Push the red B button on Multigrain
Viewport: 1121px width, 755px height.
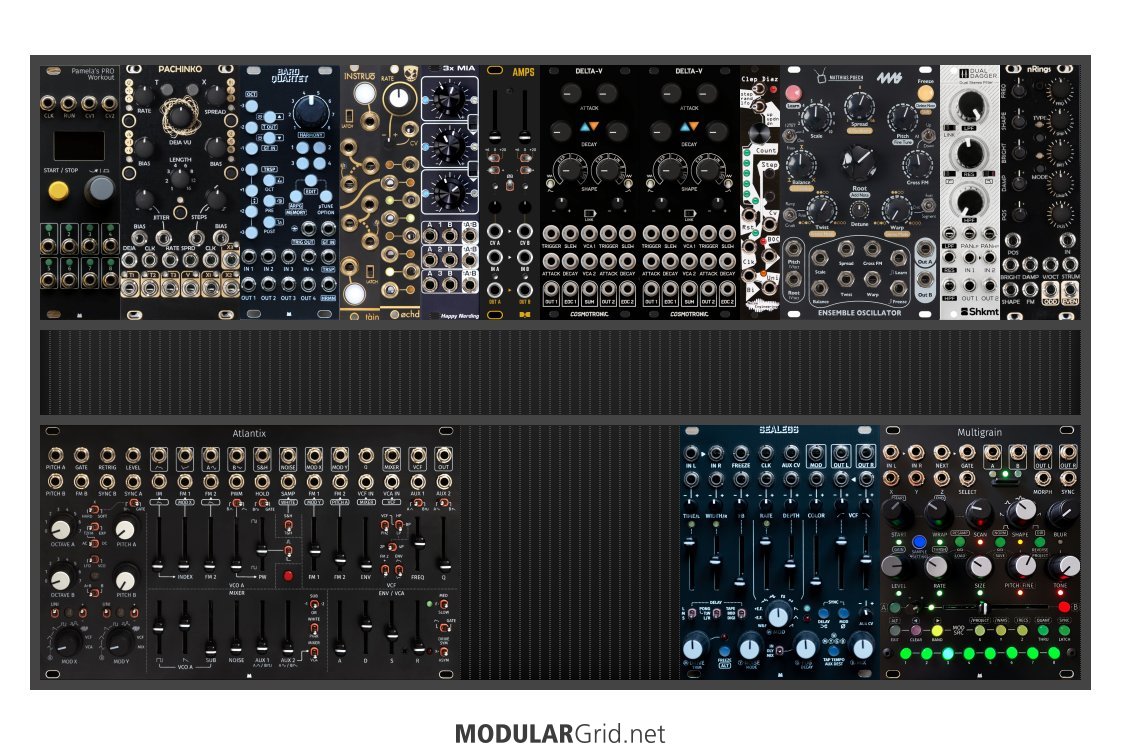click(x=1065, y=608)
